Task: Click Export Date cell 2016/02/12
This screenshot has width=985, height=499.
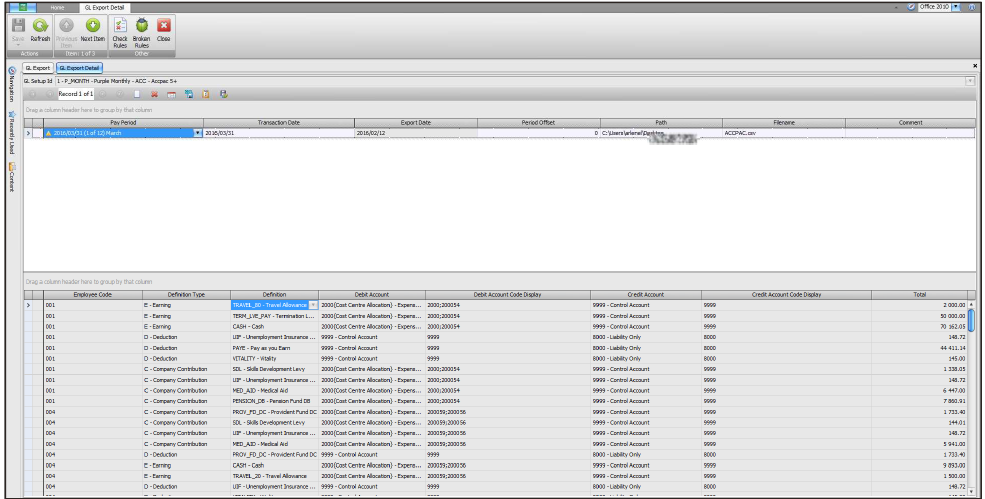Action: tap(416, 133)
